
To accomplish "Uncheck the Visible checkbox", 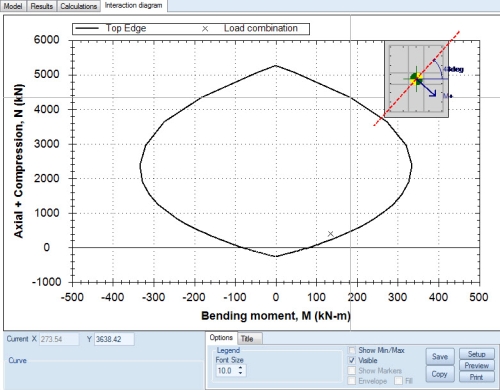I will click(x=352, y=360).
